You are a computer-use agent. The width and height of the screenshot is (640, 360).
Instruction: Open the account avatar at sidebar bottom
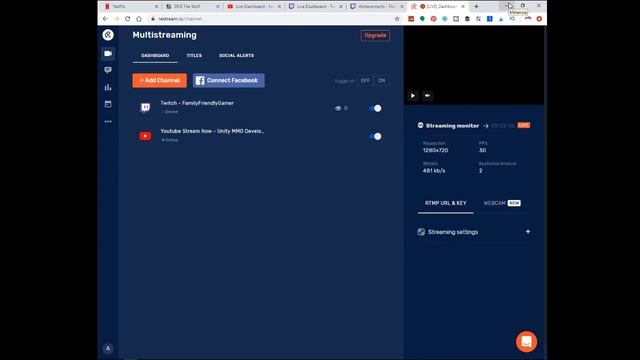(x=108, y=348)
